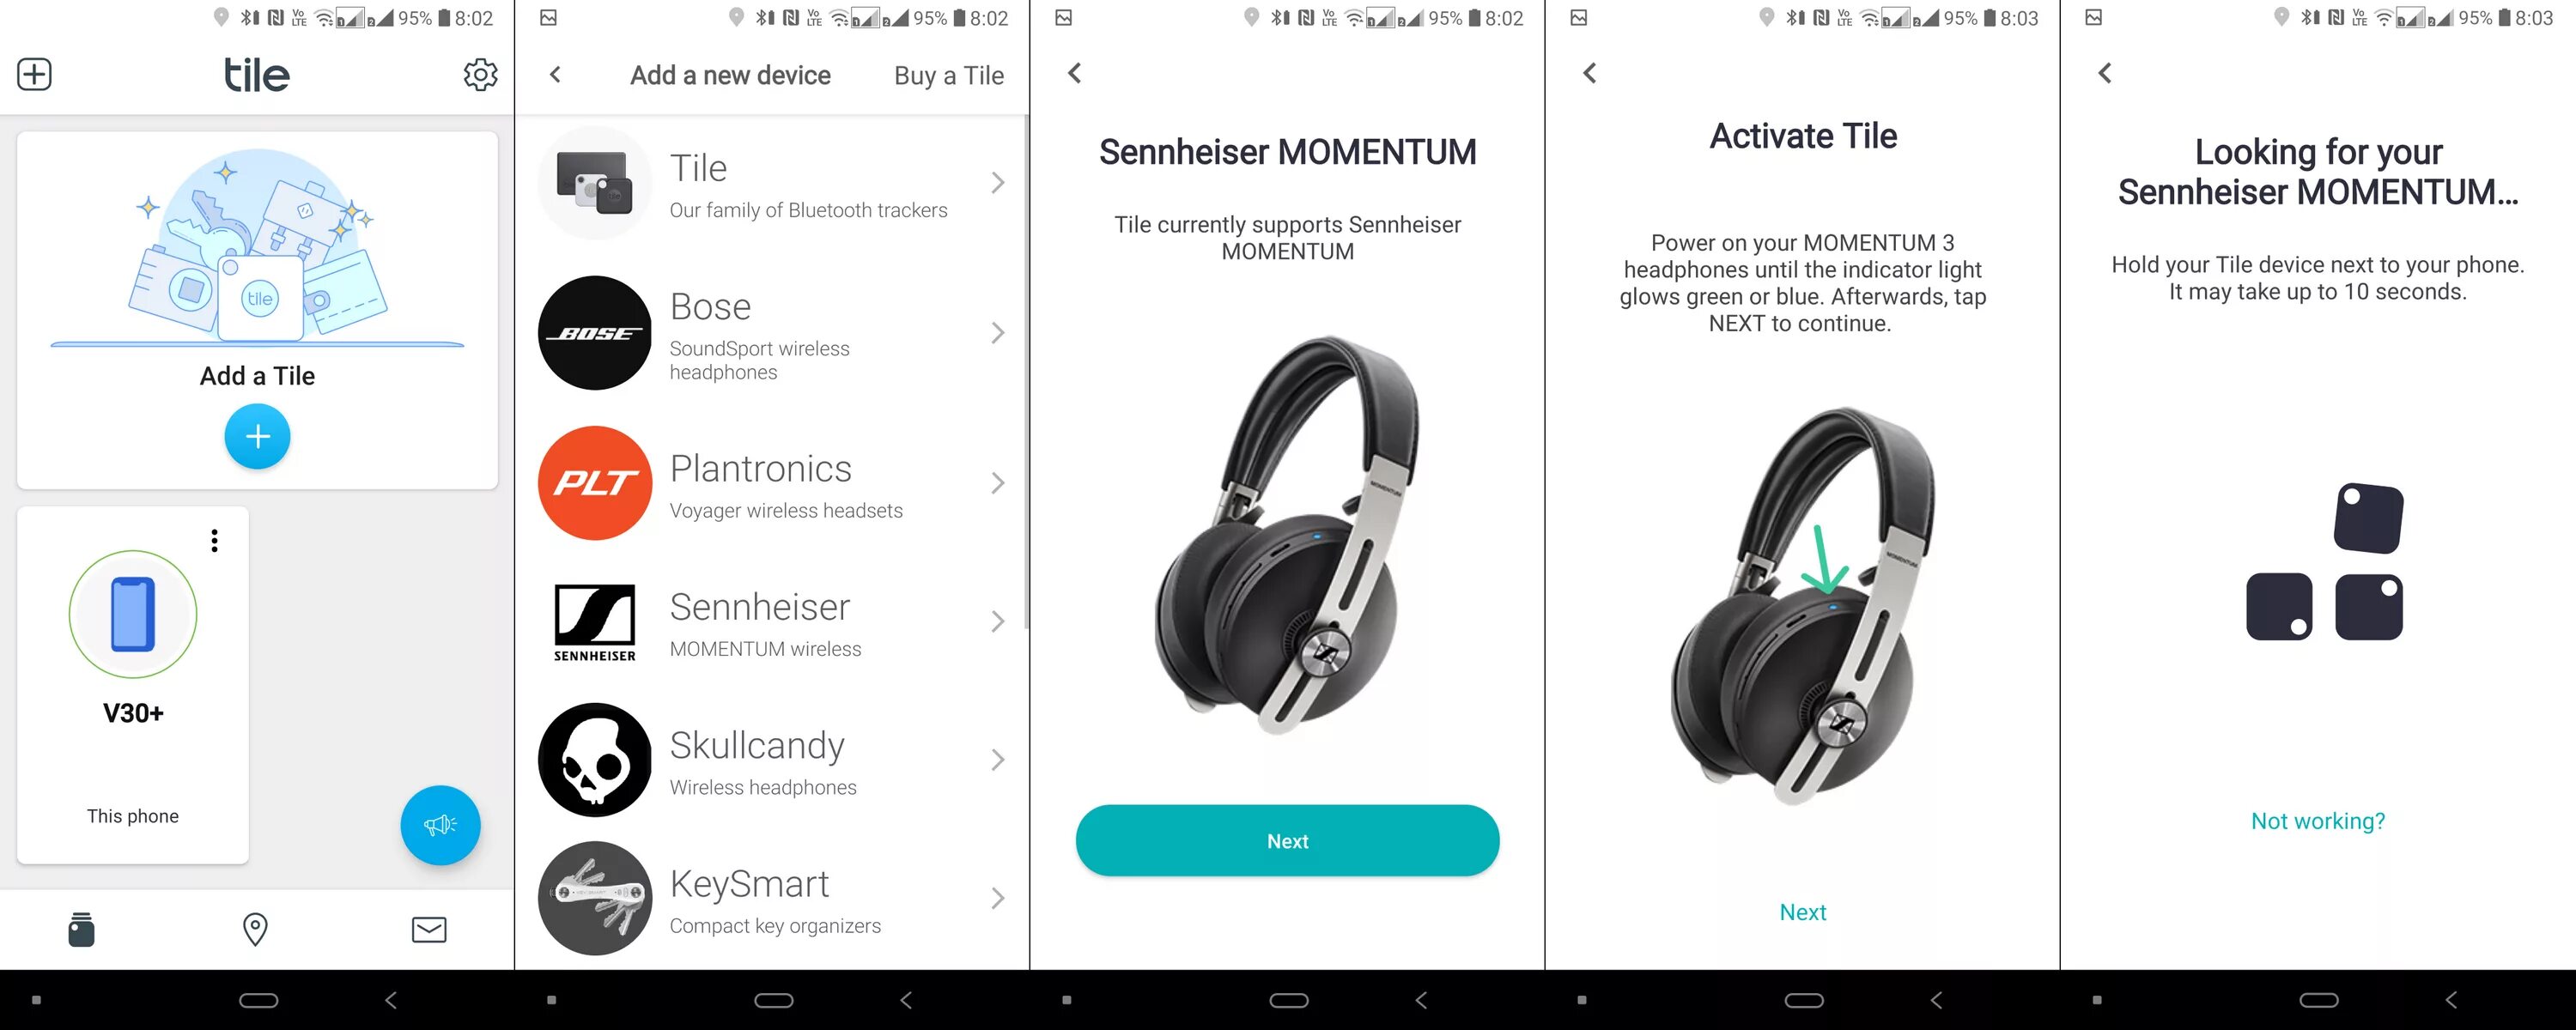2576x1030 pixels.
Task: Click the add new Tile plus icon
Action: pyautogui.click(x=256, y=437)
